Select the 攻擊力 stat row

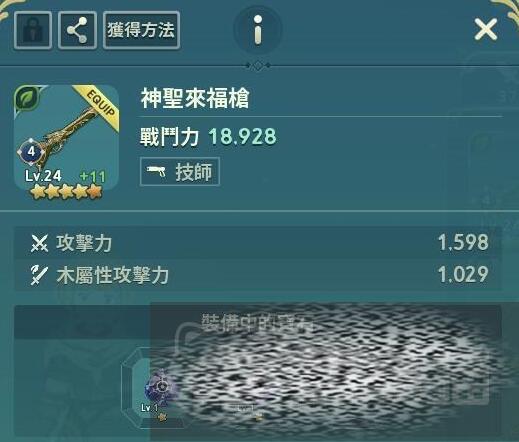(258, 243)
